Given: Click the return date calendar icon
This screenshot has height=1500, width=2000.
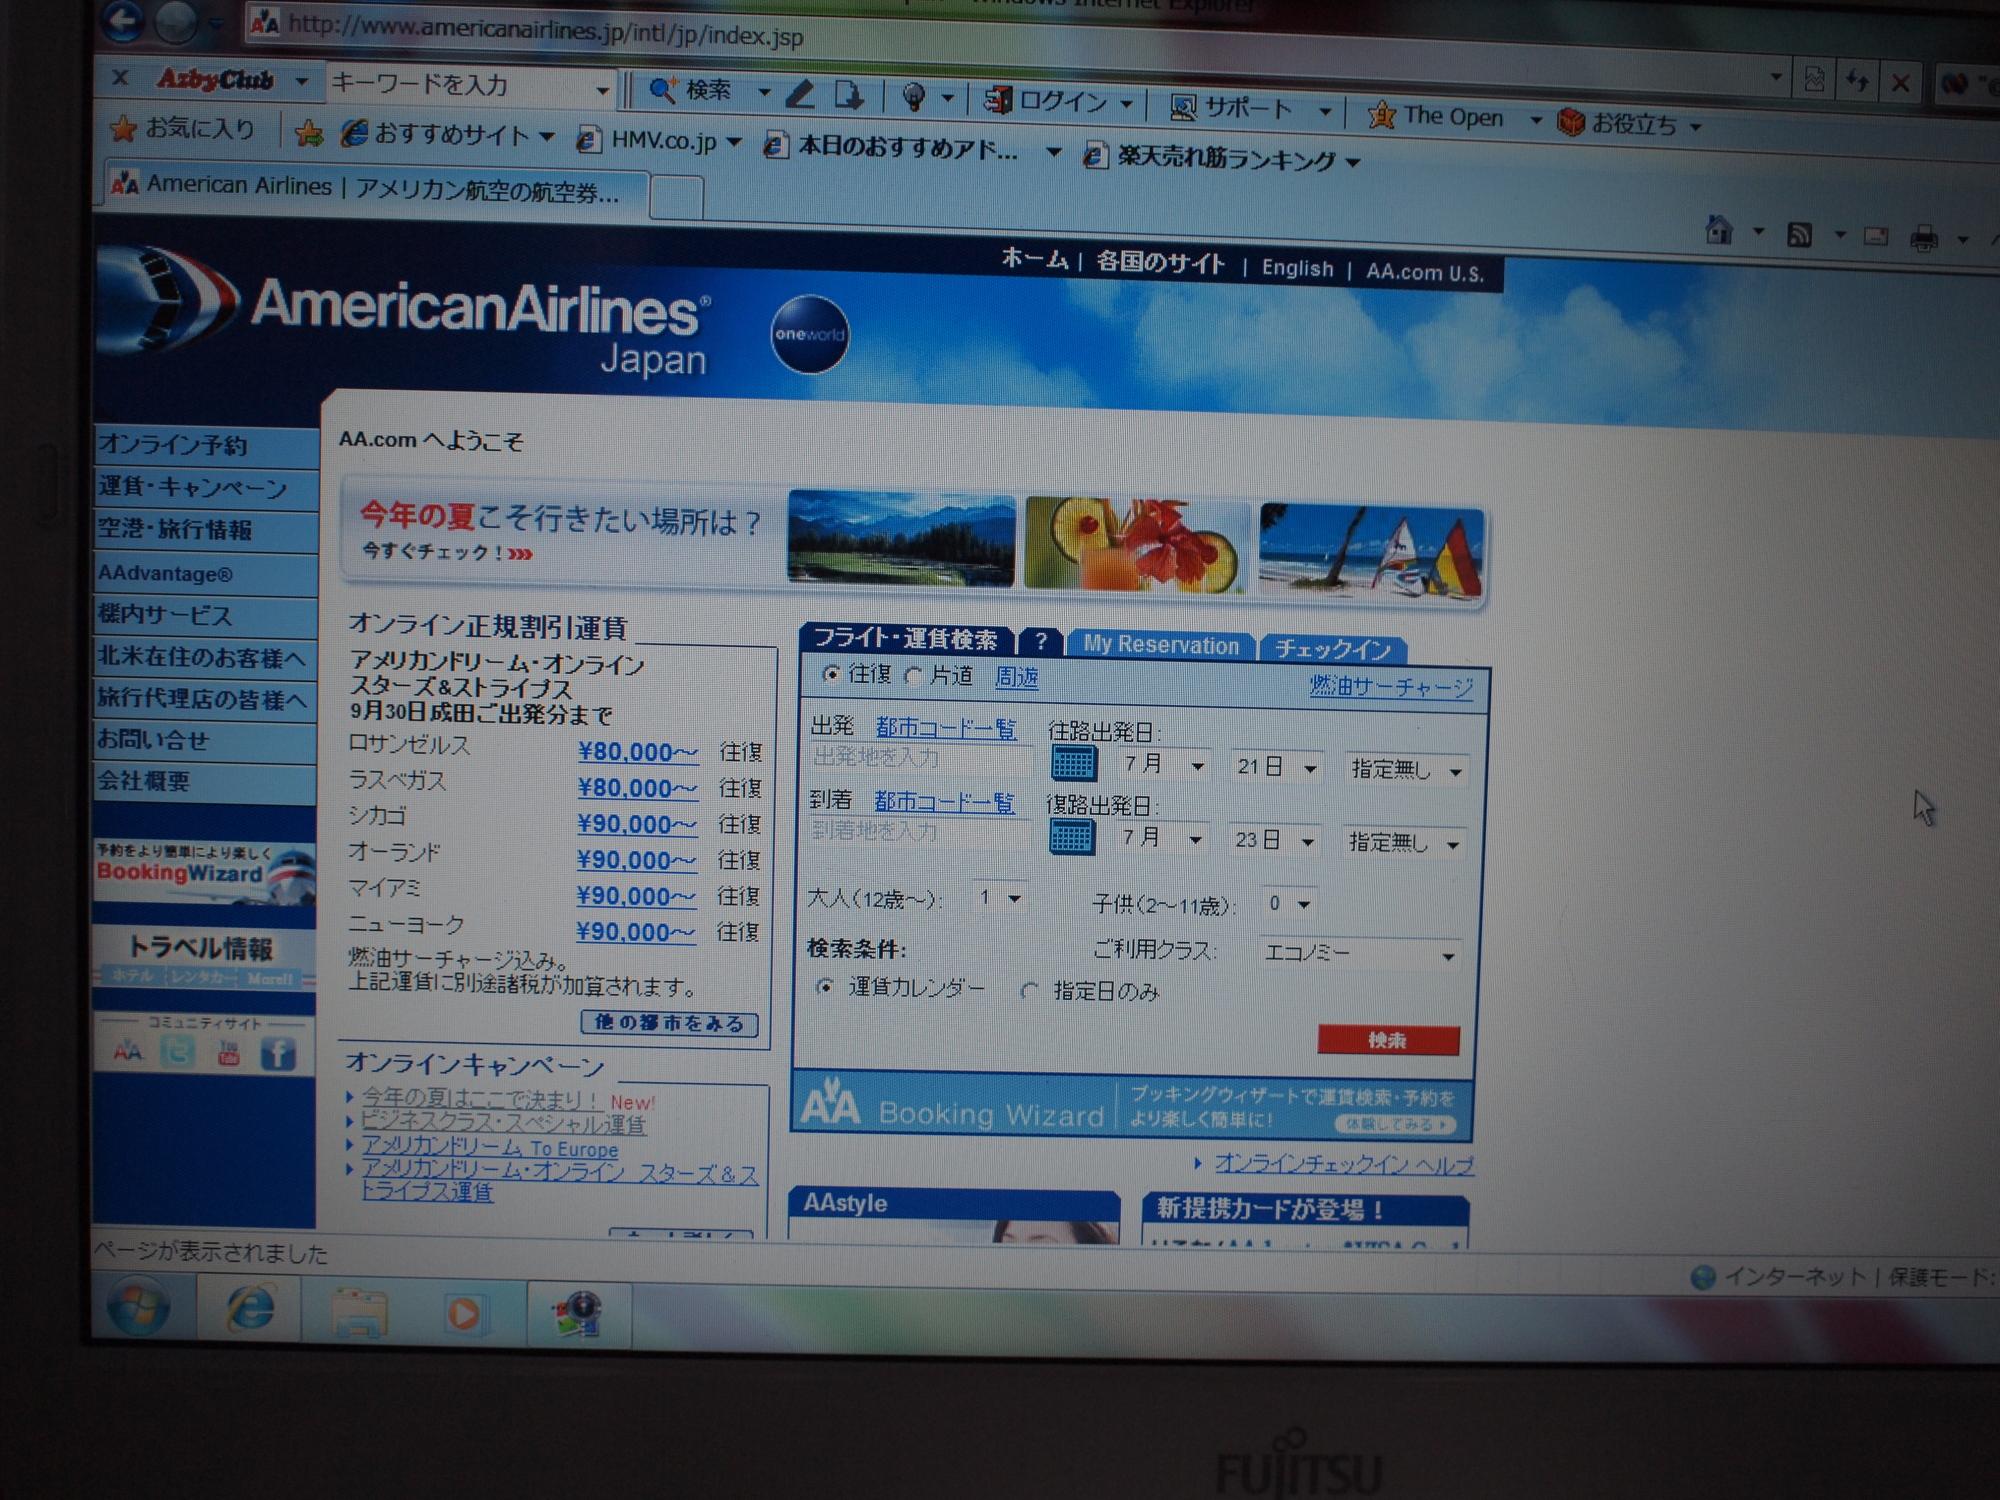Looking at the screenshot, I should [1072, 837].
